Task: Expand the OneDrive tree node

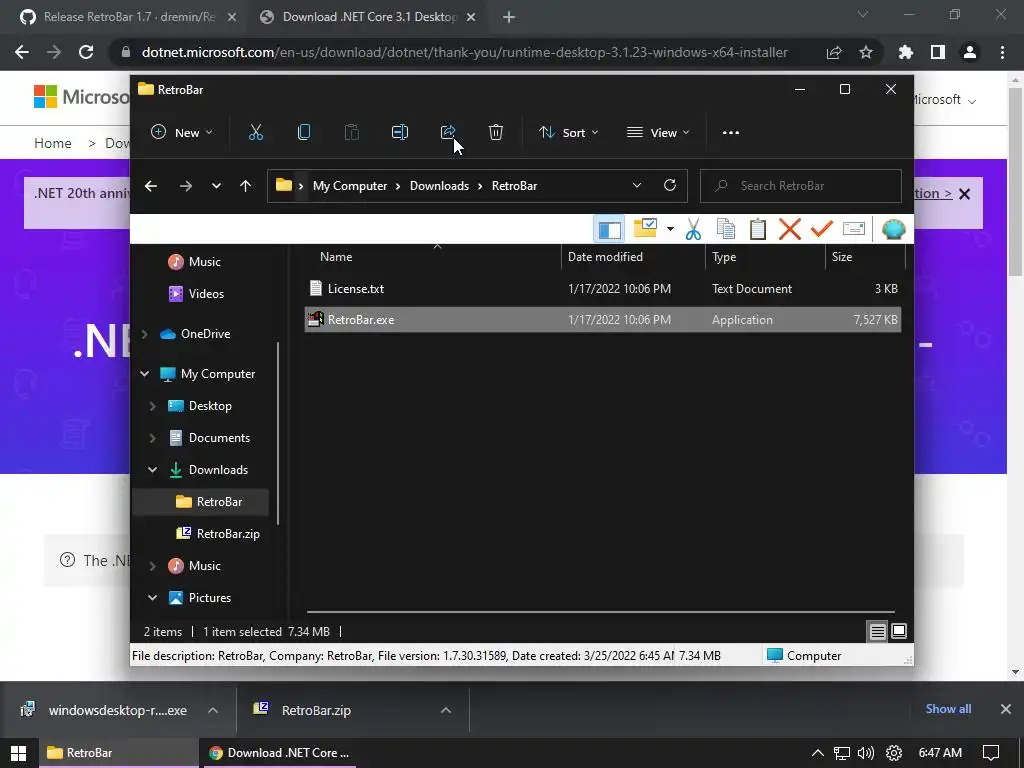Action: tap(144, 334)
